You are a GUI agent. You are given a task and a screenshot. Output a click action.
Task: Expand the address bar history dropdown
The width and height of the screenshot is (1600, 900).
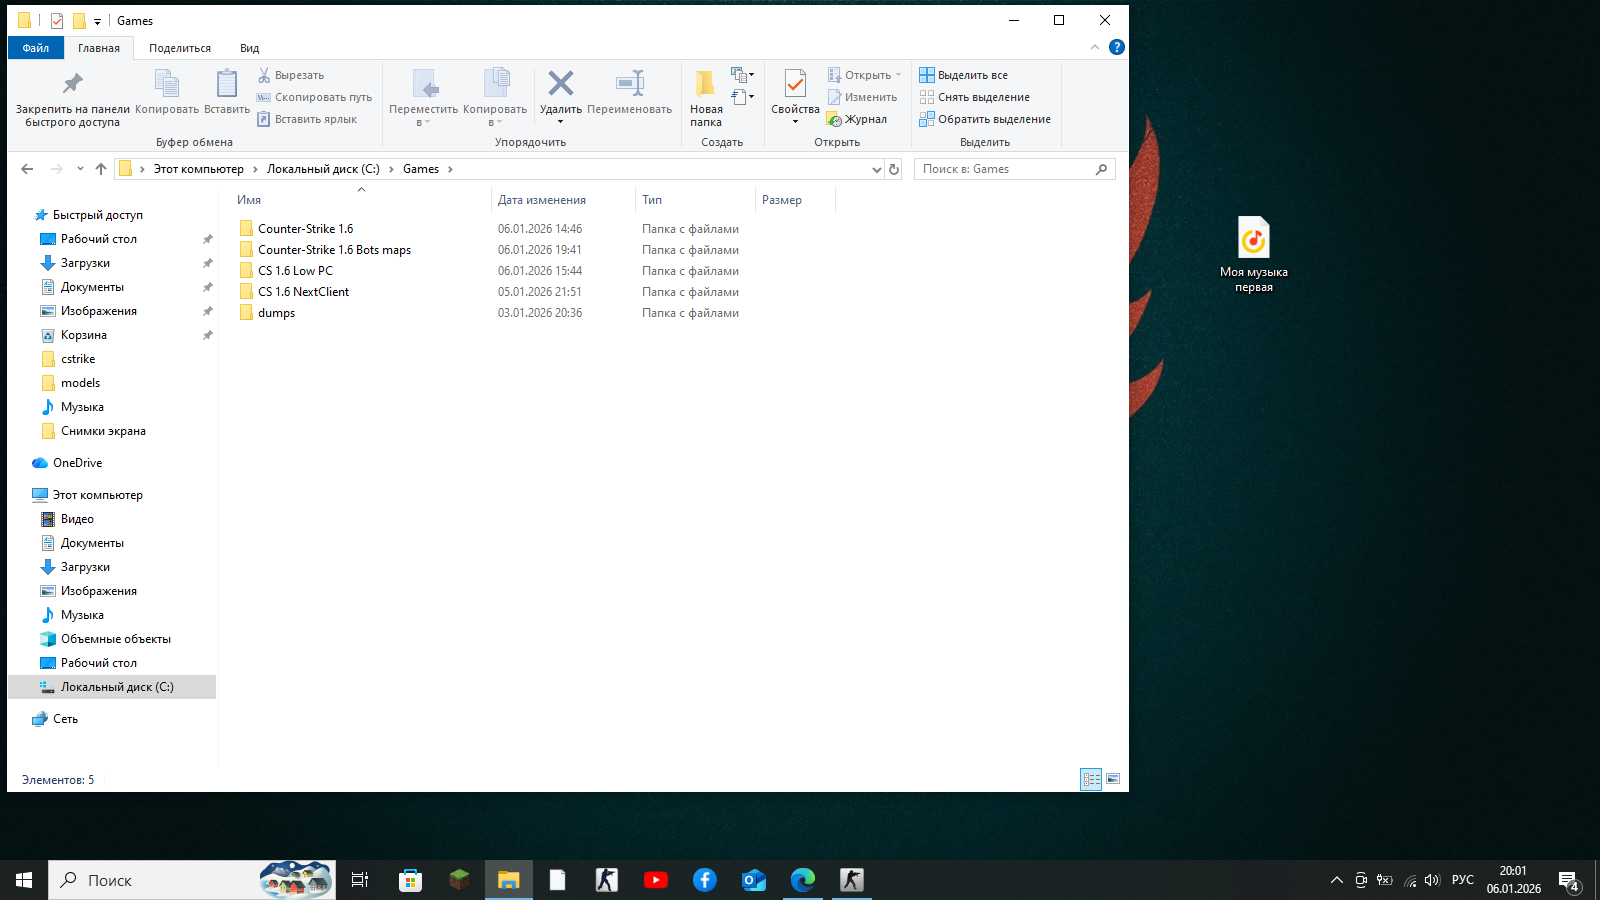tap(877, 169)
